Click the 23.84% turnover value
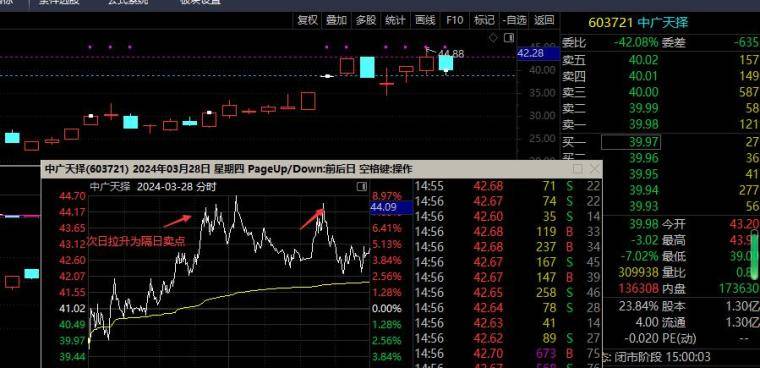 point(638,306)
